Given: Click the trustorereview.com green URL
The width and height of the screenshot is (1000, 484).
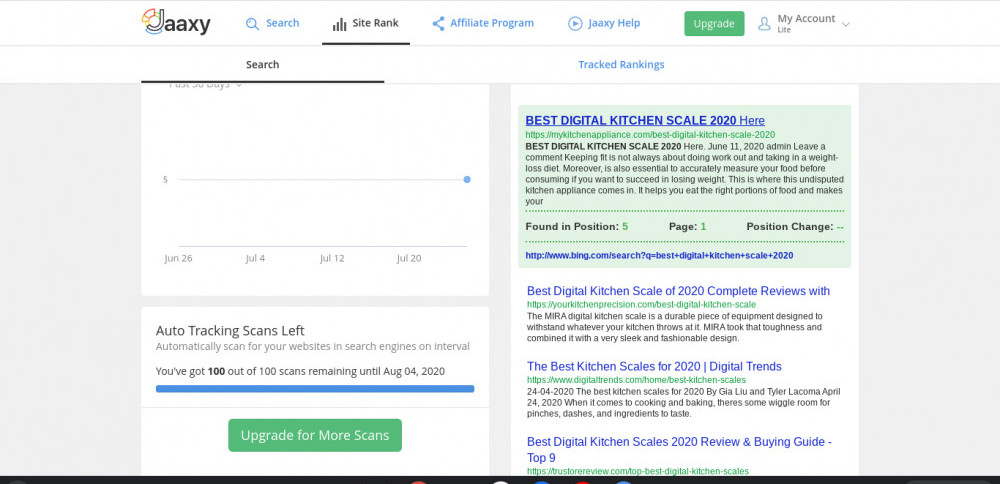Looking at the screenshot, I should click(x=638, y=471).
